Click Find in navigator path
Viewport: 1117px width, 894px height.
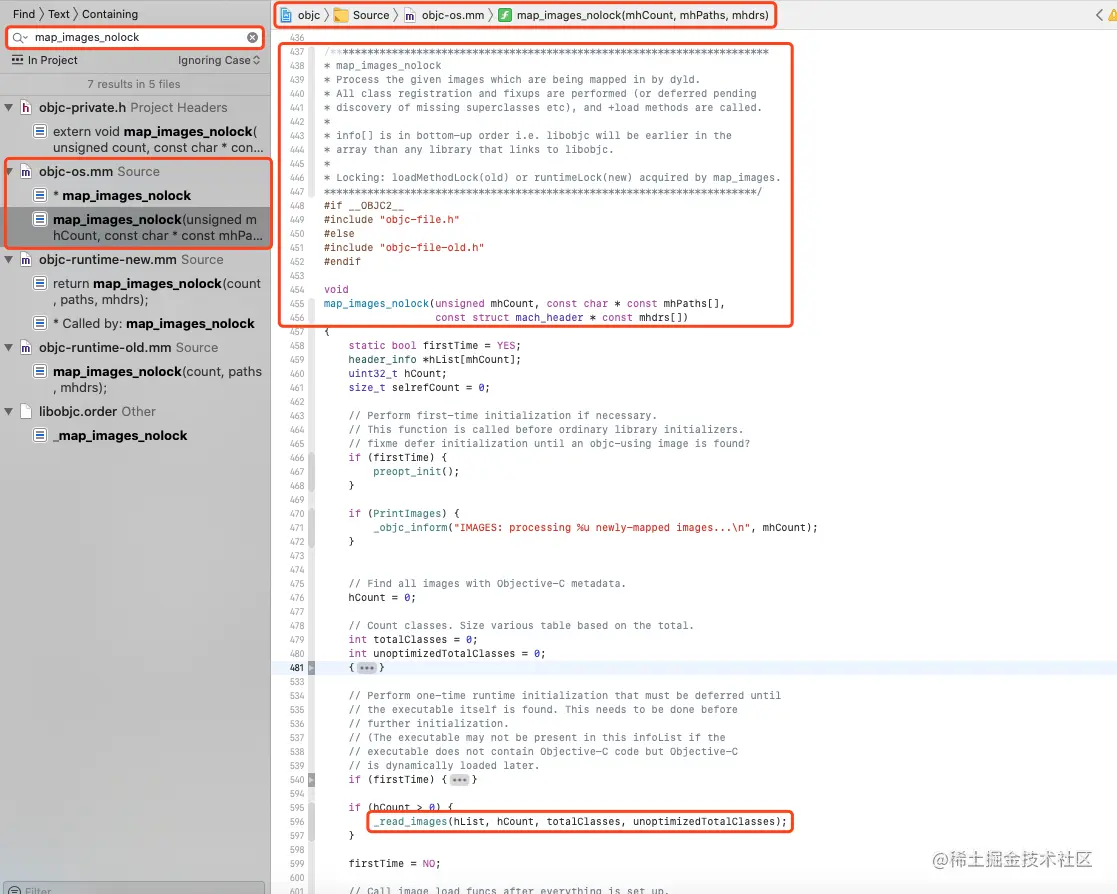(x=24, y=14)
